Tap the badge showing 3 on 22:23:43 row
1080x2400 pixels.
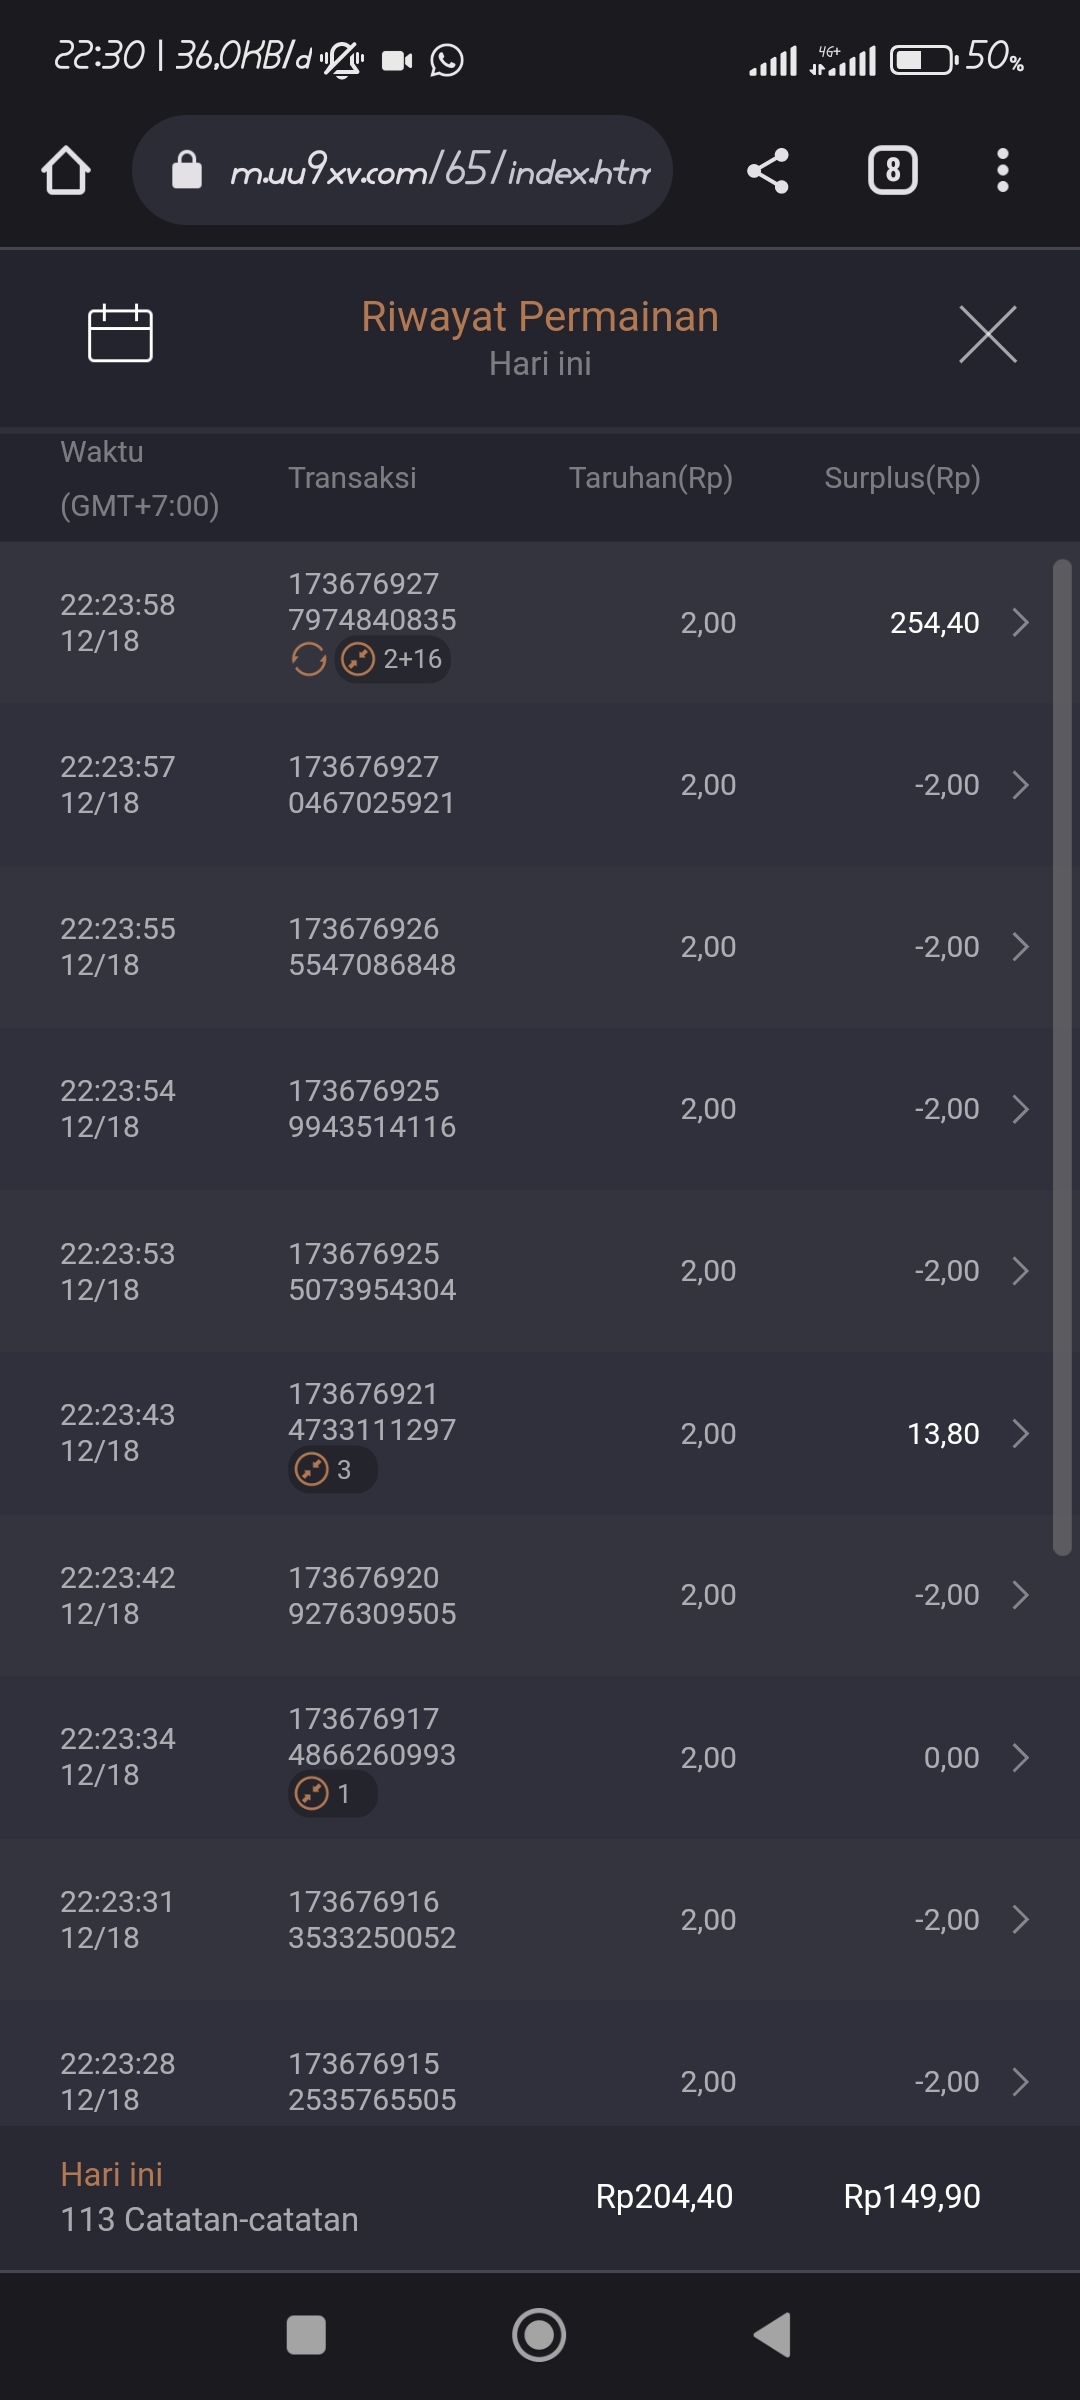click(332, 1470)
